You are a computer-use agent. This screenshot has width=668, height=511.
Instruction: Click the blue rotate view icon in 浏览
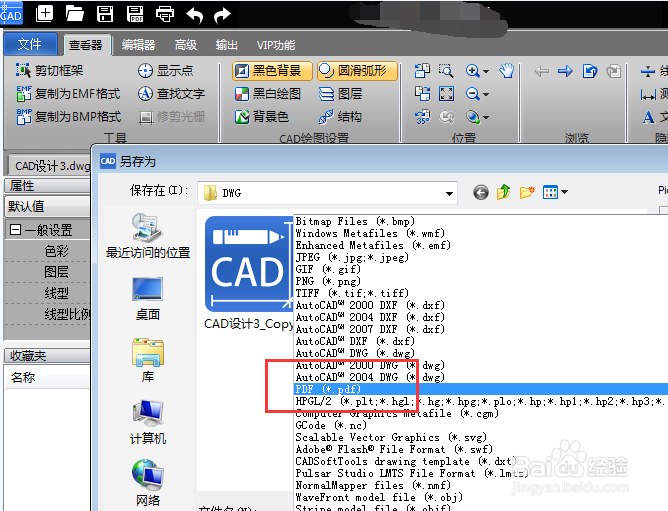[x=590, y=71]
